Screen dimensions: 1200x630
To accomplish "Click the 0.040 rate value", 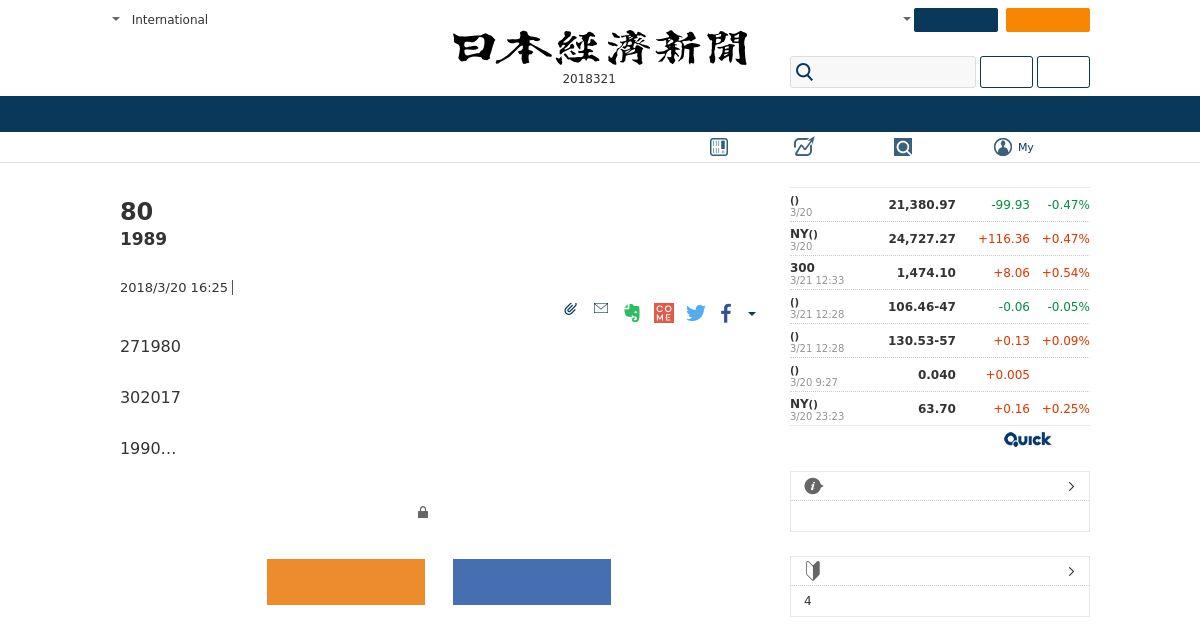I will click(x=937, y=374).
